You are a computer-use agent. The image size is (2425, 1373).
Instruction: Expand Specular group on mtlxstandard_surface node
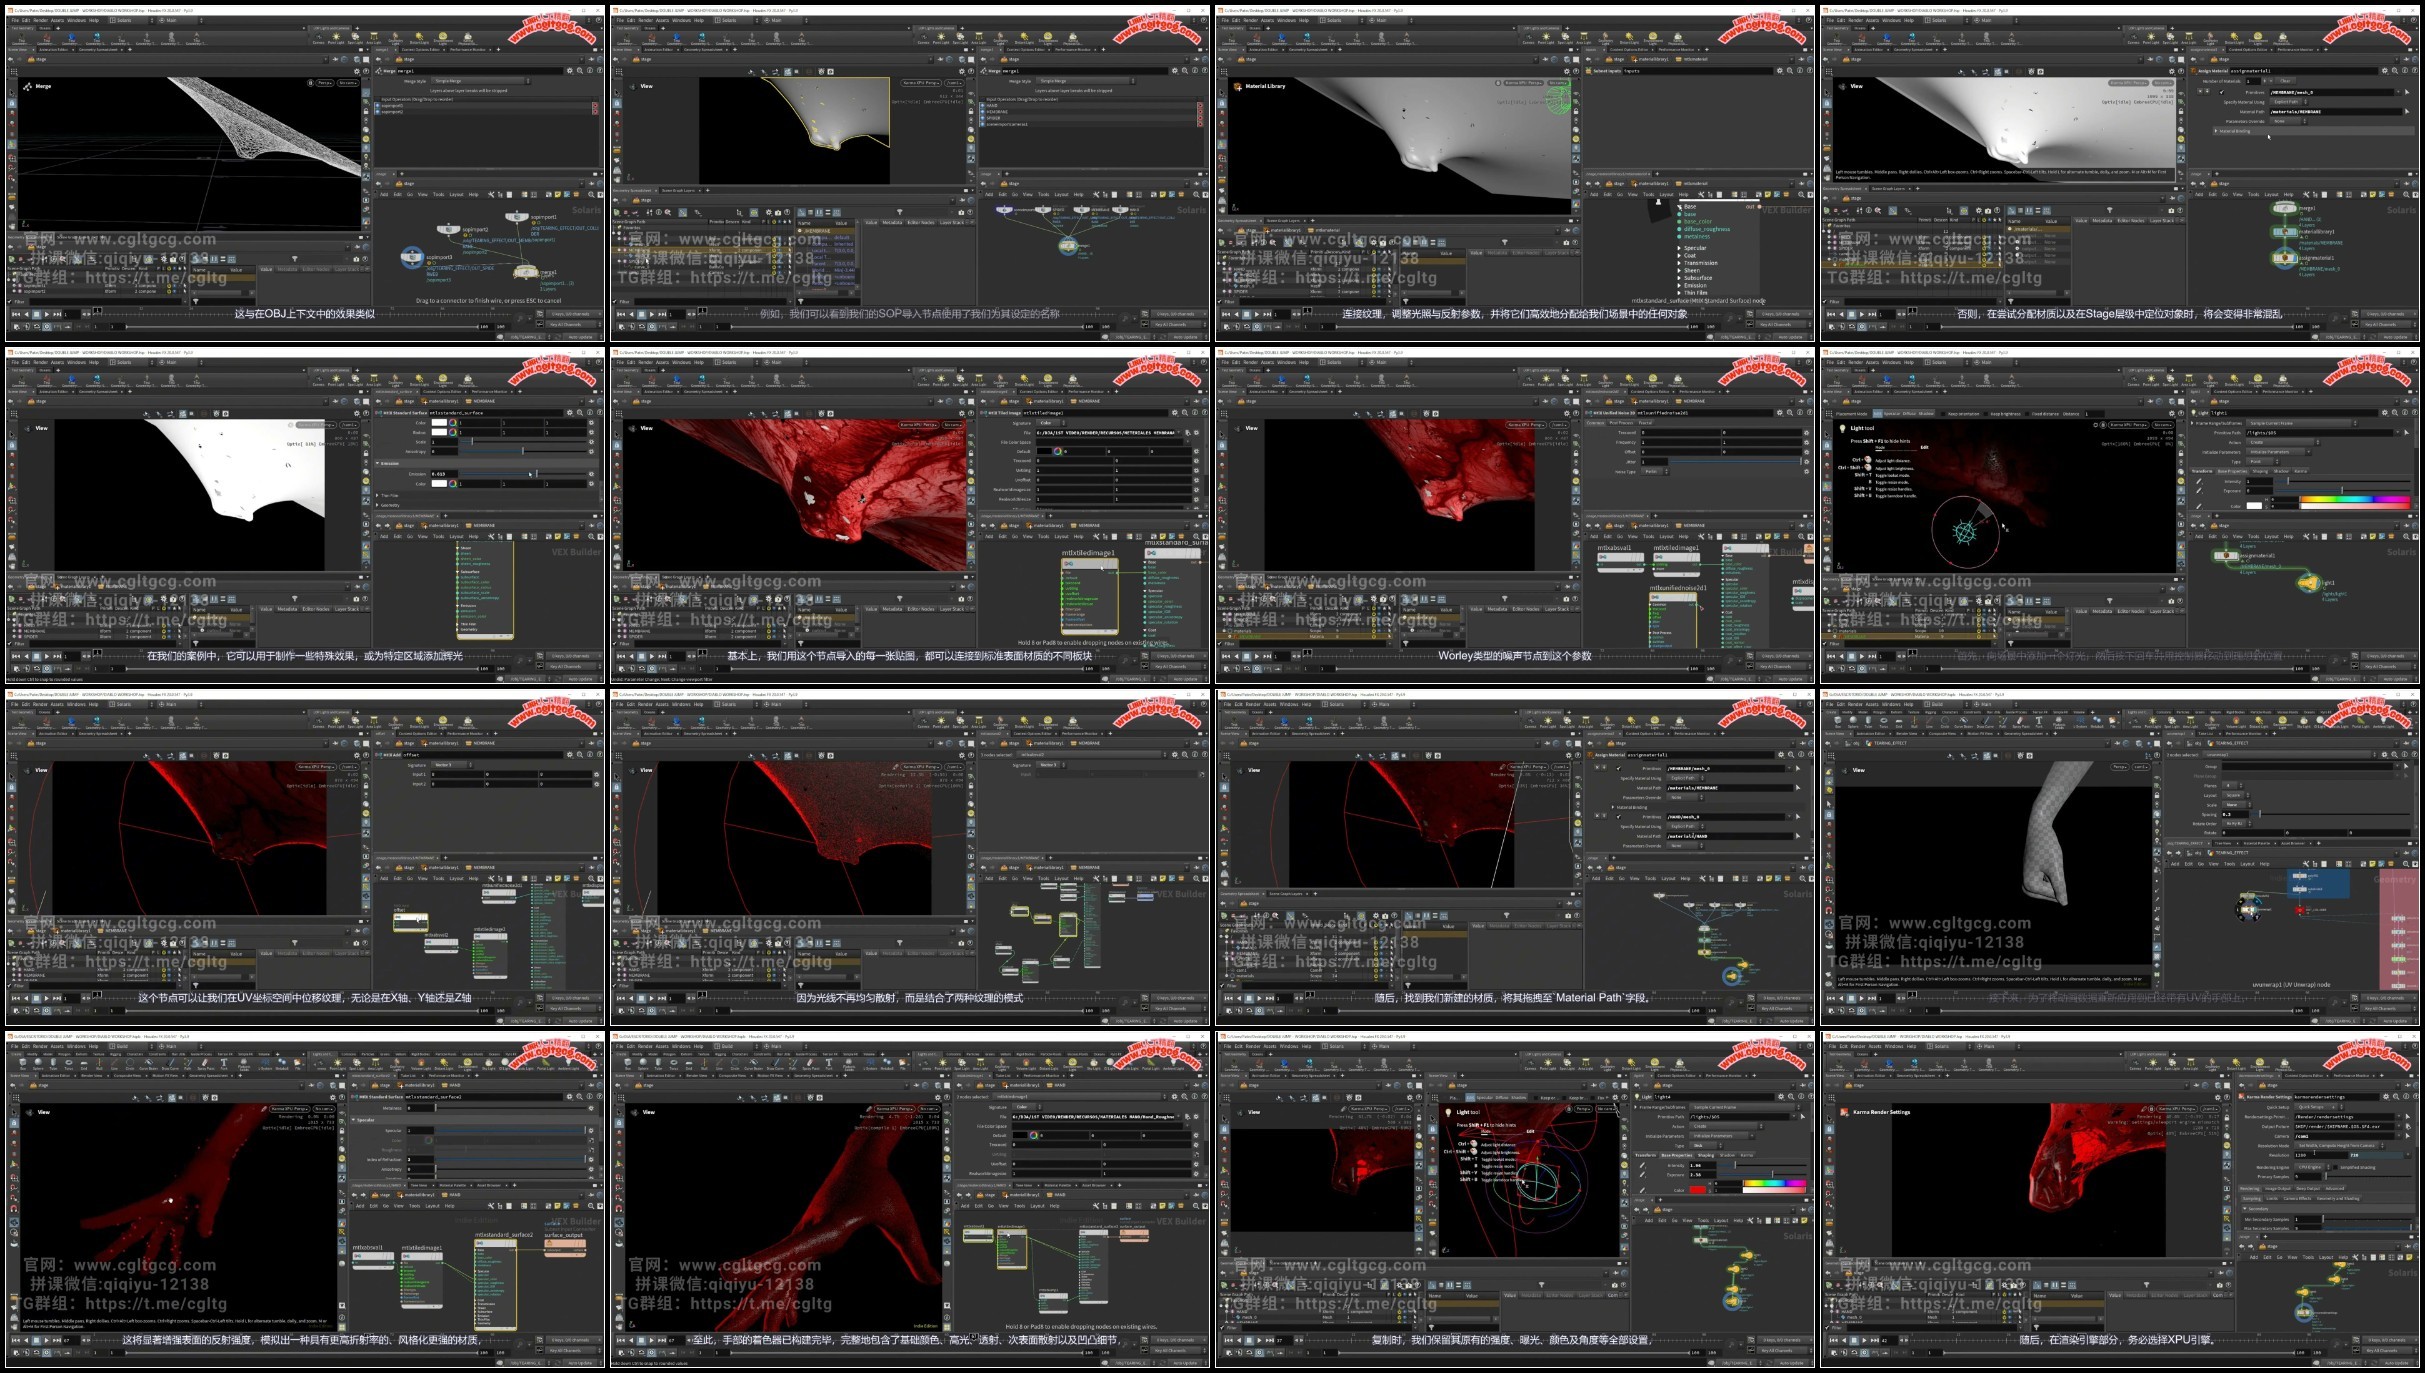tap(1679, 248)
